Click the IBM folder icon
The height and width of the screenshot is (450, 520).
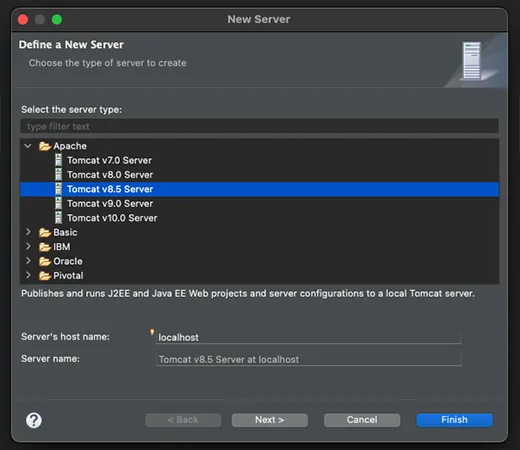tap(45, 247)
